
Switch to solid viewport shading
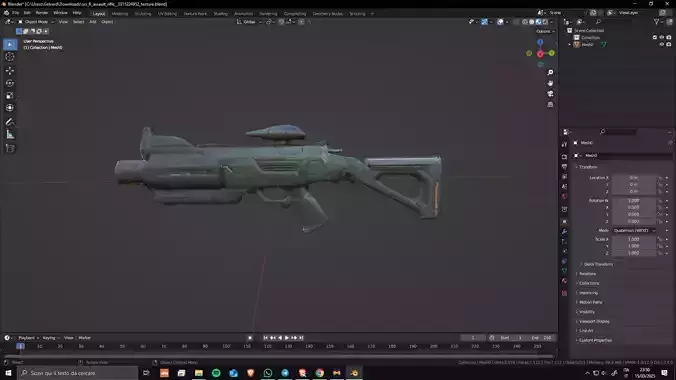point(532,22)
